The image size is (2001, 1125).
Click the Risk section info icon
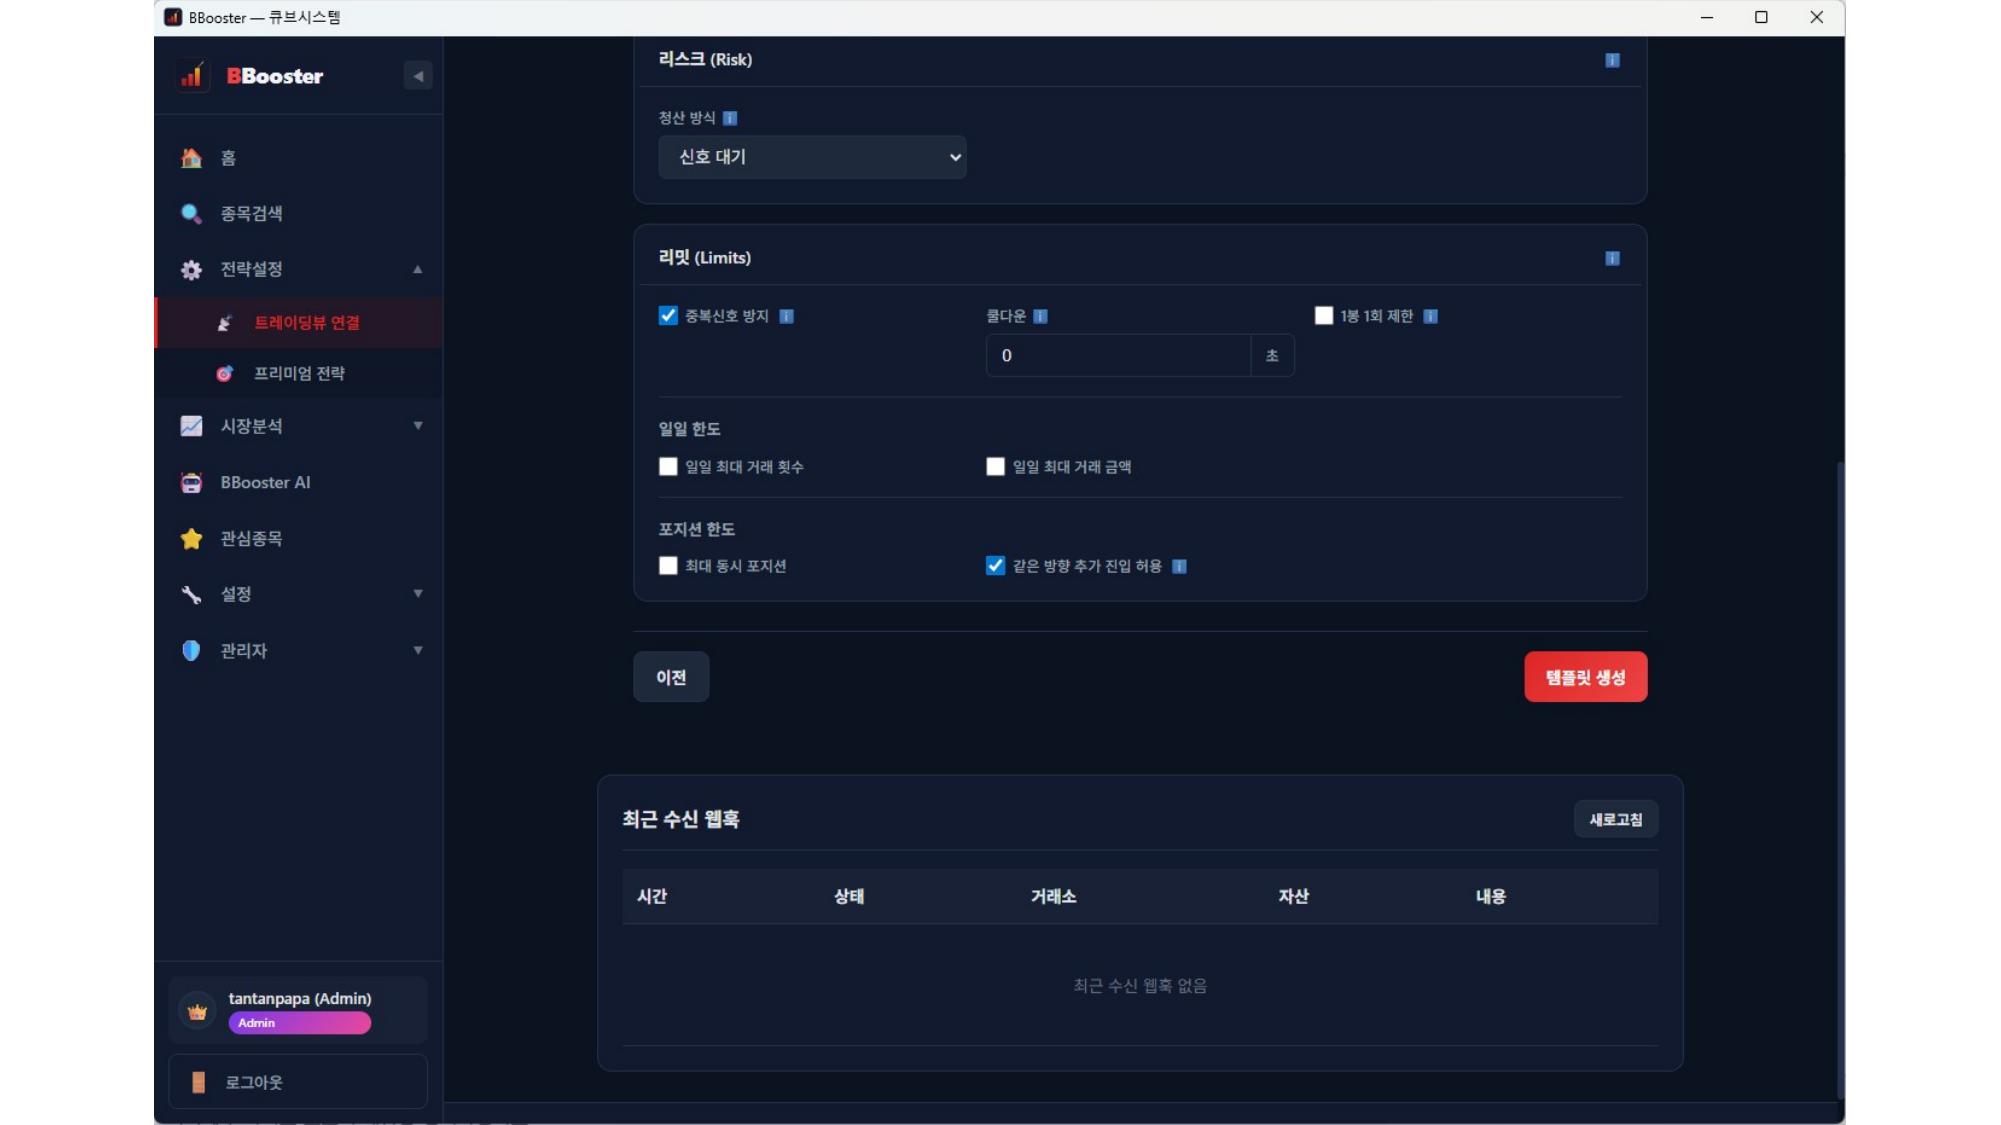tap(1612, 60)
